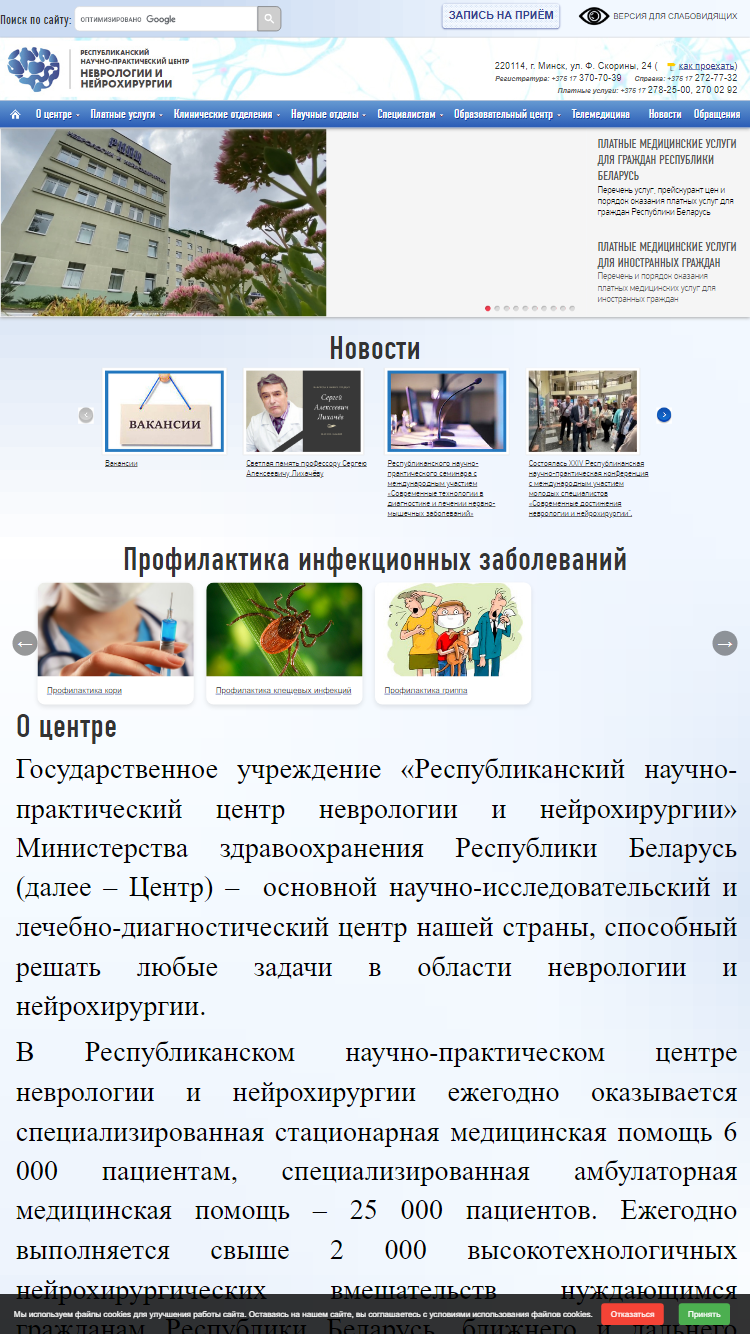This screenshot has width=750, height=1334.
Task: Expand the «Платные услуги» menu
Action: 125,114
